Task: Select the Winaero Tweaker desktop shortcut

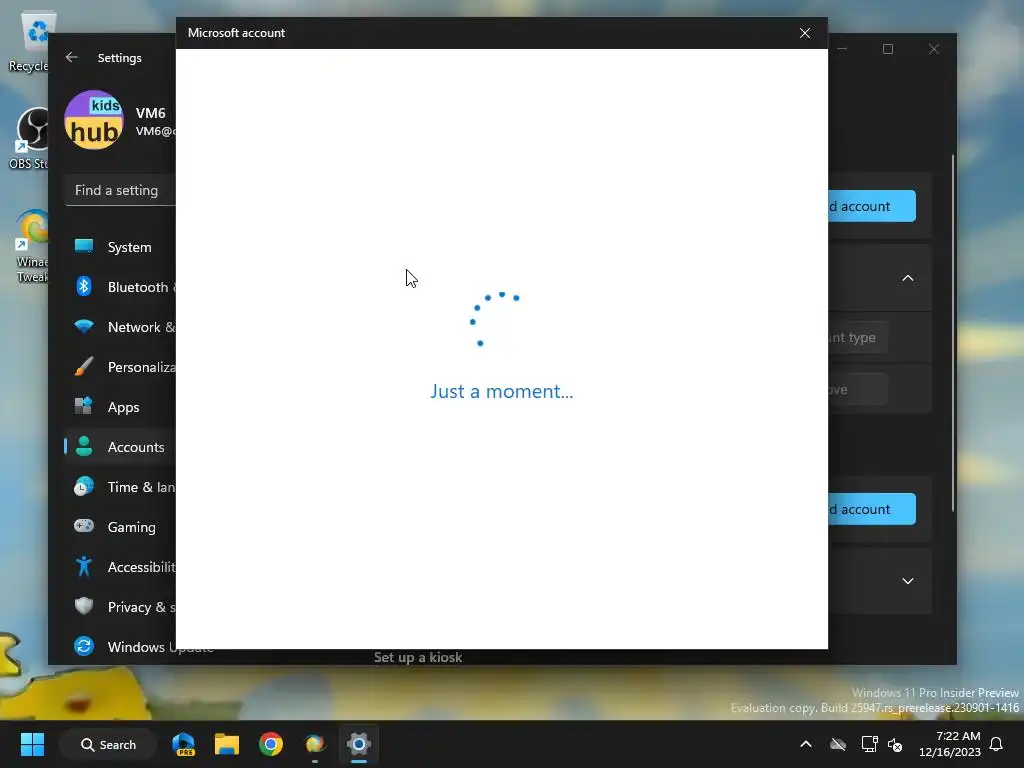Action: click(x=31, y=246)
